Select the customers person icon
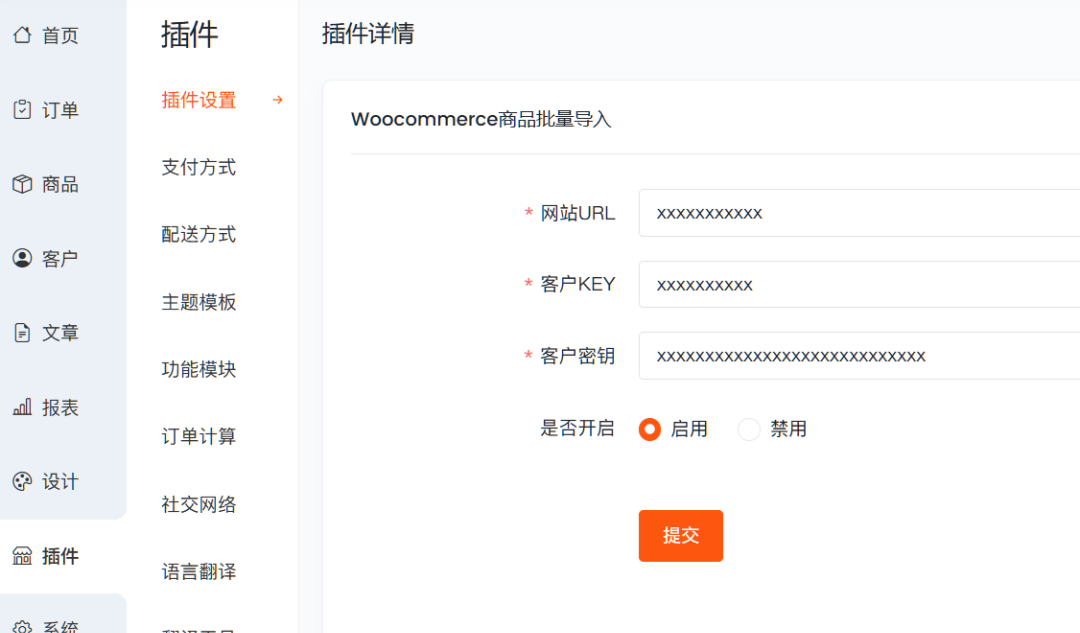 22,259
